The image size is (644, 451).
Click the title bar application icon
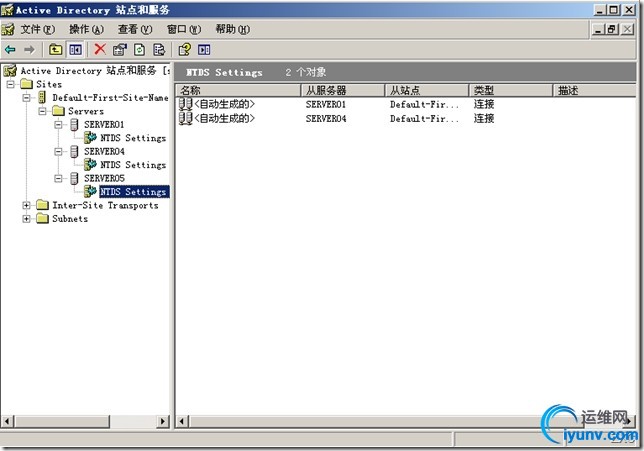coord(7,10)
